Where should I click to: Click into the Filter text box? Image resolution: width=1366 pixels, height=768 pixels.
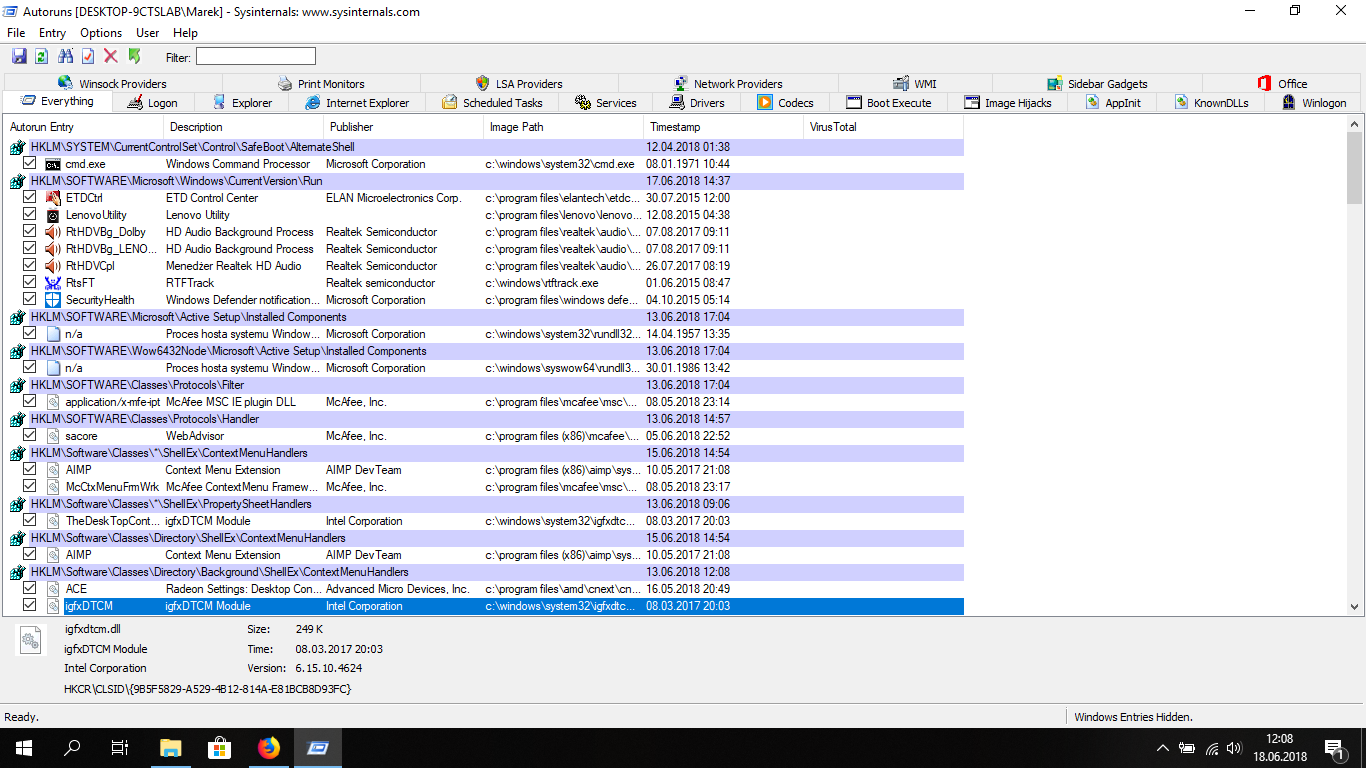[255, 56]
